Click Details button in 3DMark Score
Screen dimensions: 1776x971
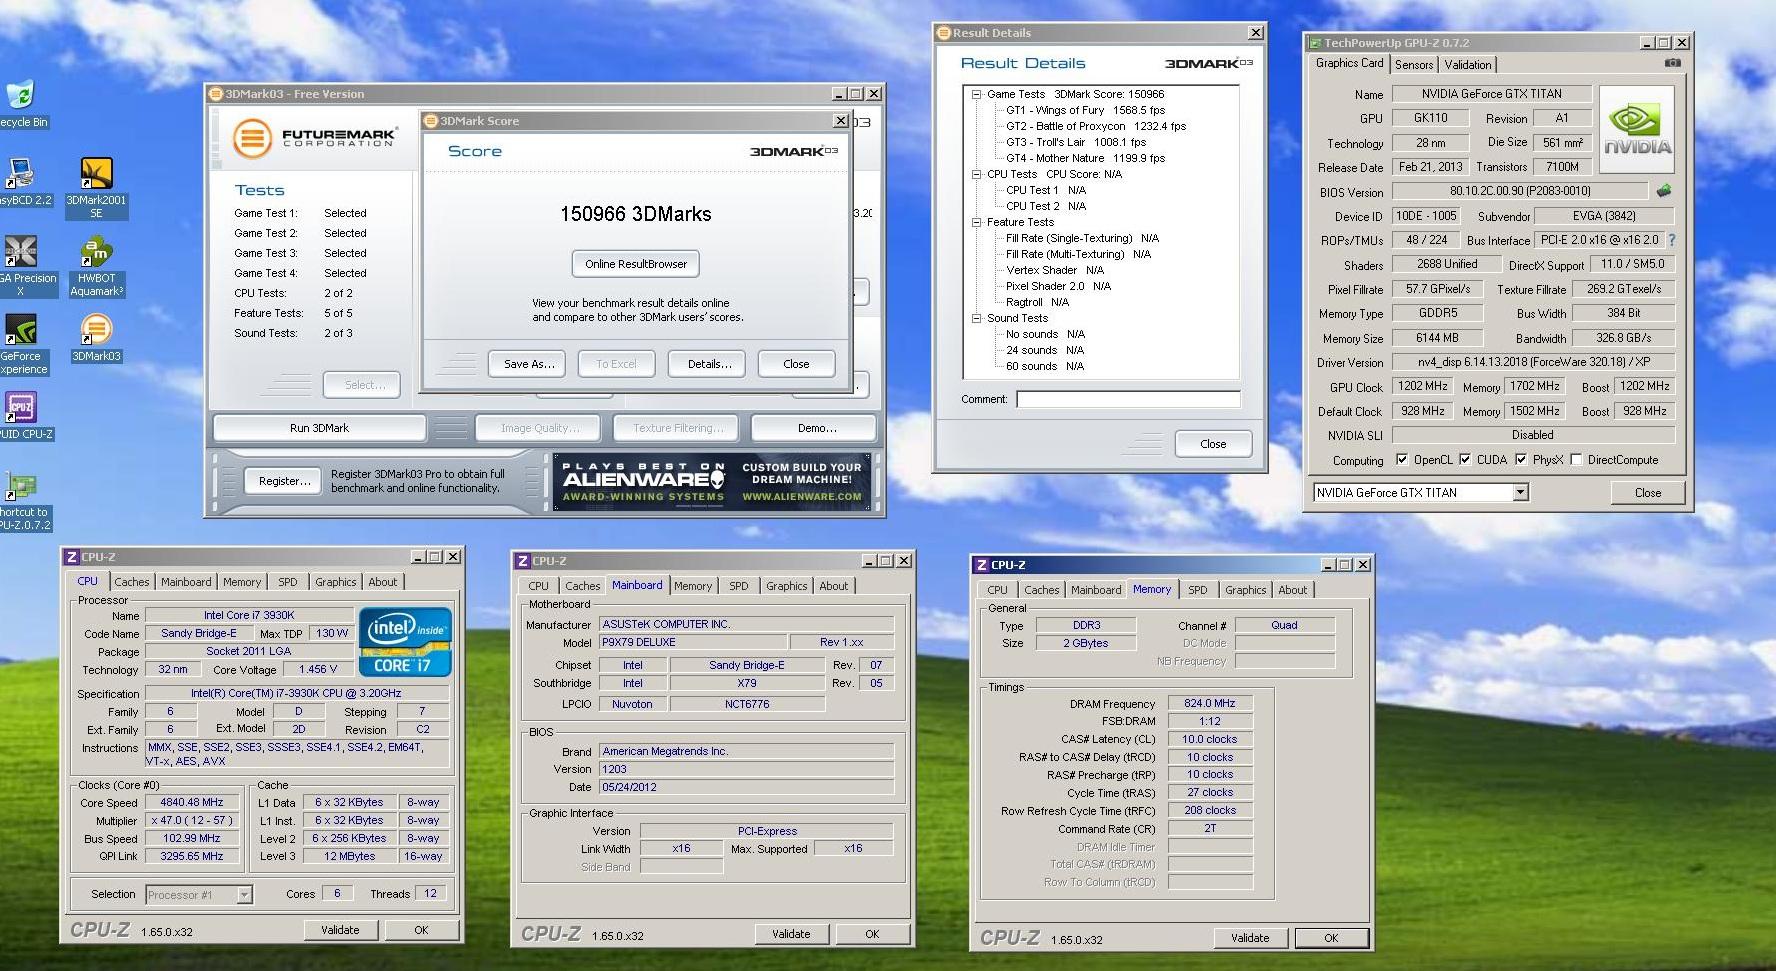(709, 364)
